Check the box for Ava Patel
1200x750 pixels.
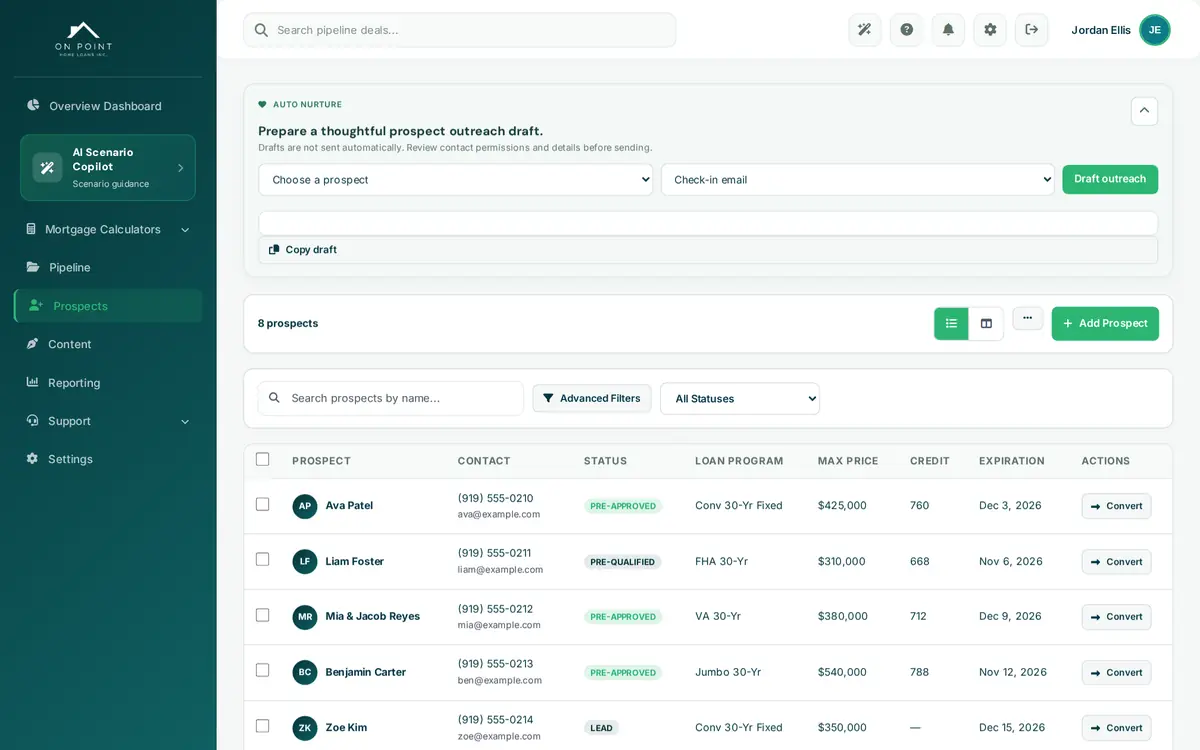(x=263, y=504)
